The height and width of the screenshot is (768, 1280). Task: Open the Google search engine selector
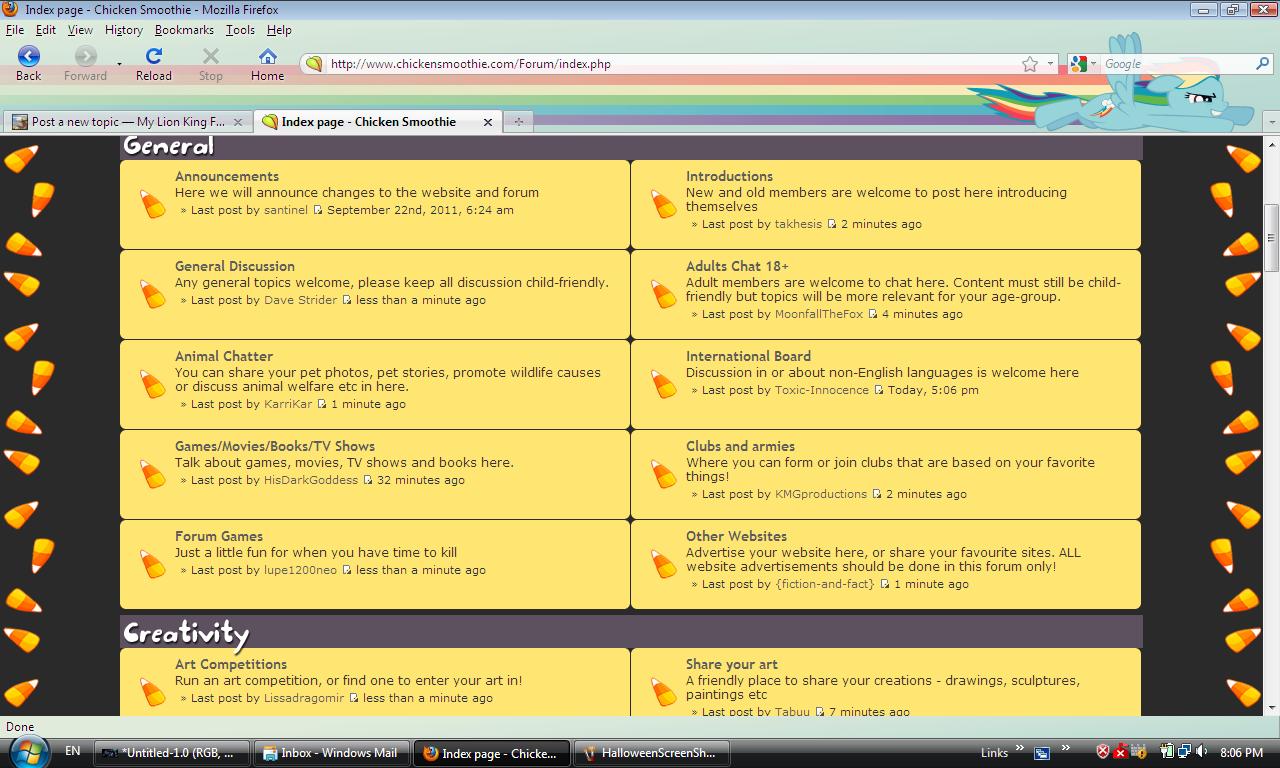click(x=1082, y=64)
